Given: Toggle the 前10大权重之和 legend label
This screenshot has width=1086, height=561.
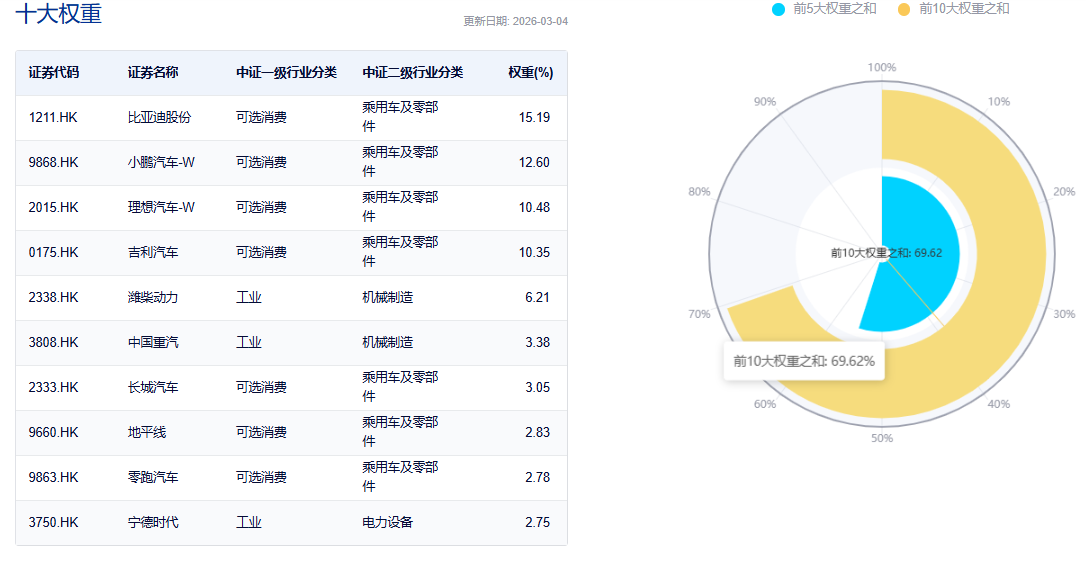Looking at the screenshot, I should click(963, 9).
